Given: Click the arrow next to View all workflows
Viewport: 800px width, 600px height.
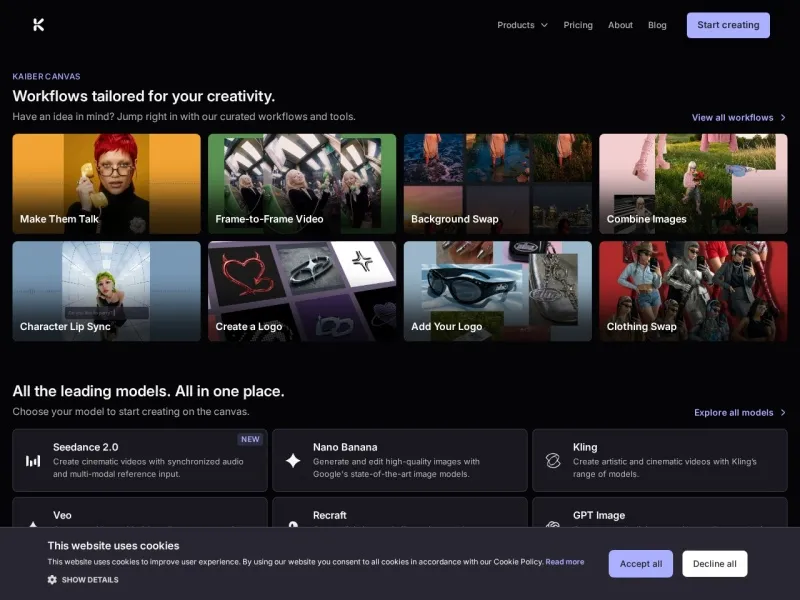Looking at the screenshot, I should pyautogui.click(x=783, y=117).
